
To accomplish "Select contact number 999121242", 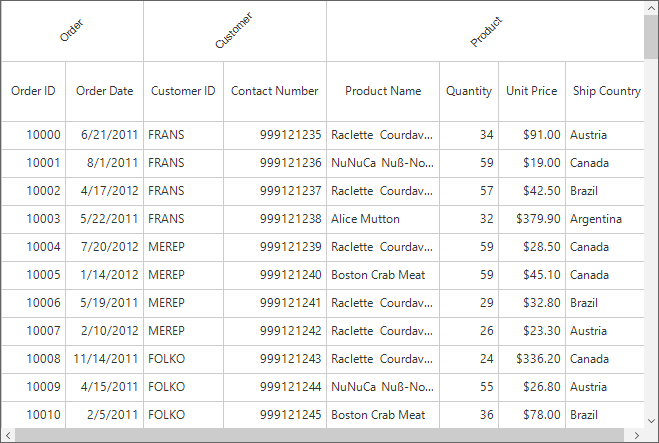I will [275, 331].
